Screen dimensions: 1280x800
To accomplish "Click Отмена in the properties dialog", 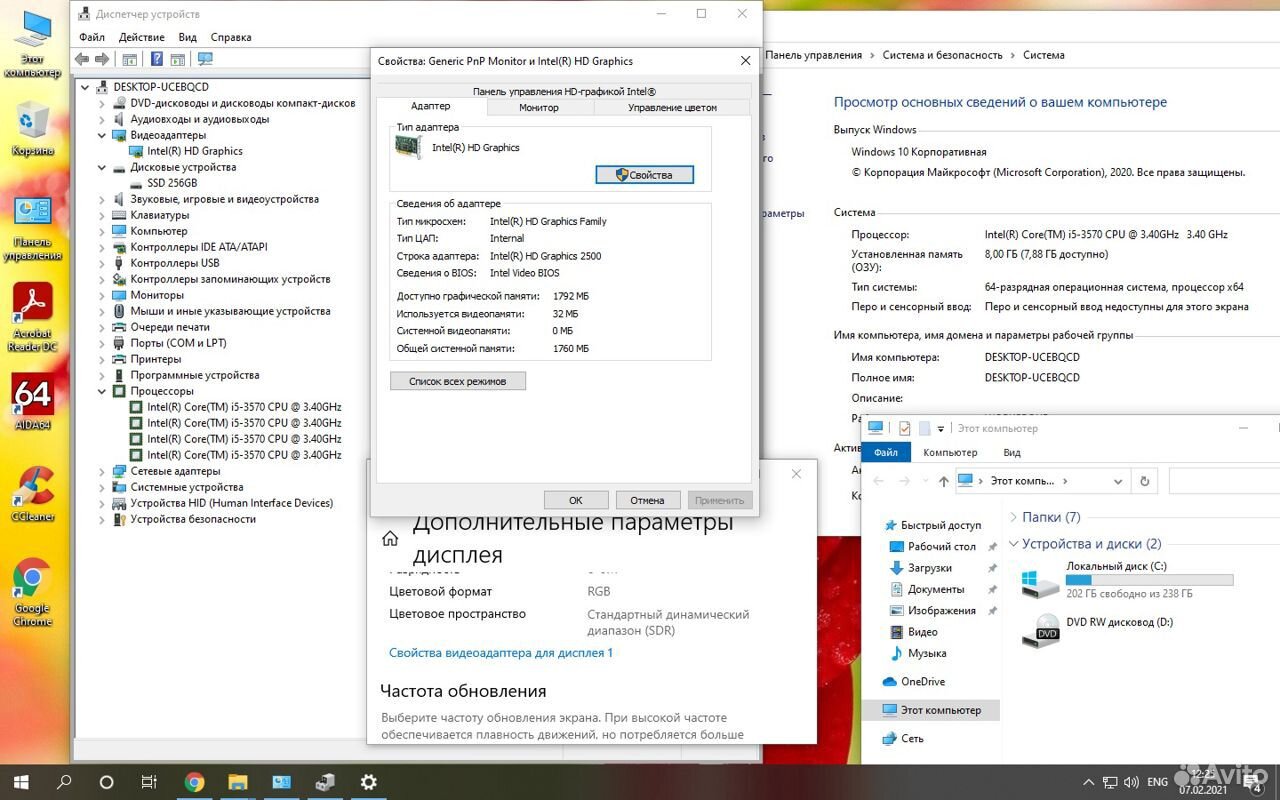I will pyautogui.click(x=648, y=500).
